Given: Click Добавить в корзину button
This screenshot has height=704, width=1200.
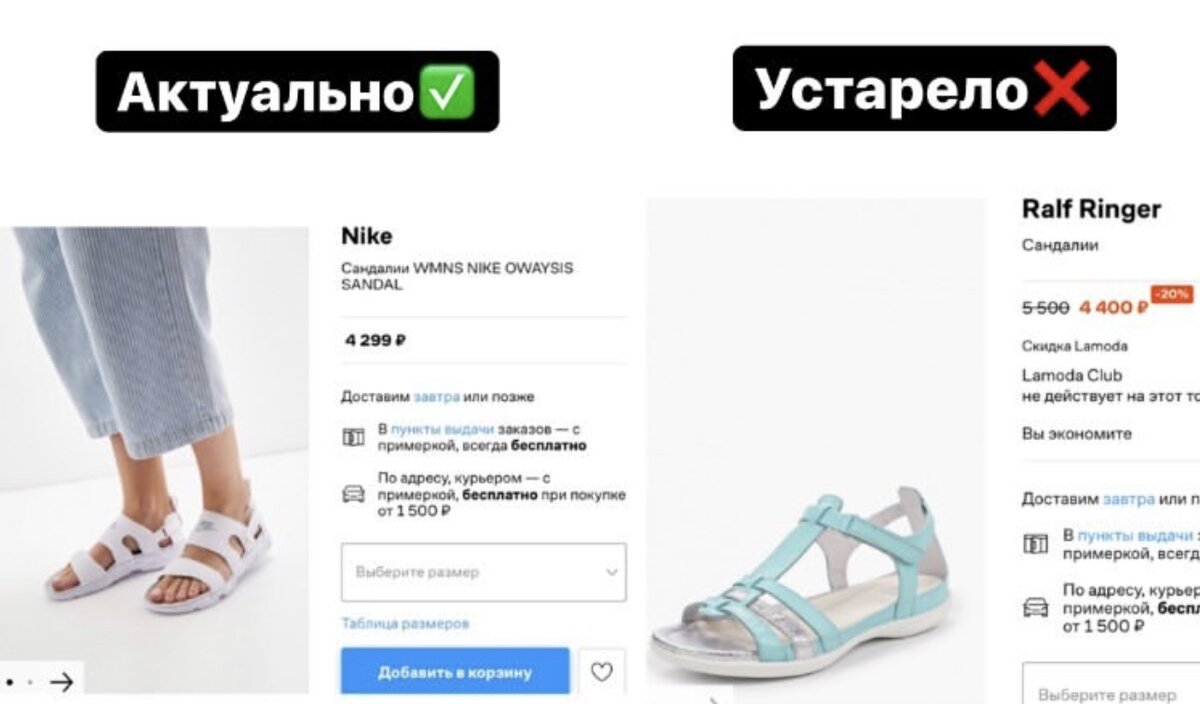Looking at the screenshot, I should point(455,672).
